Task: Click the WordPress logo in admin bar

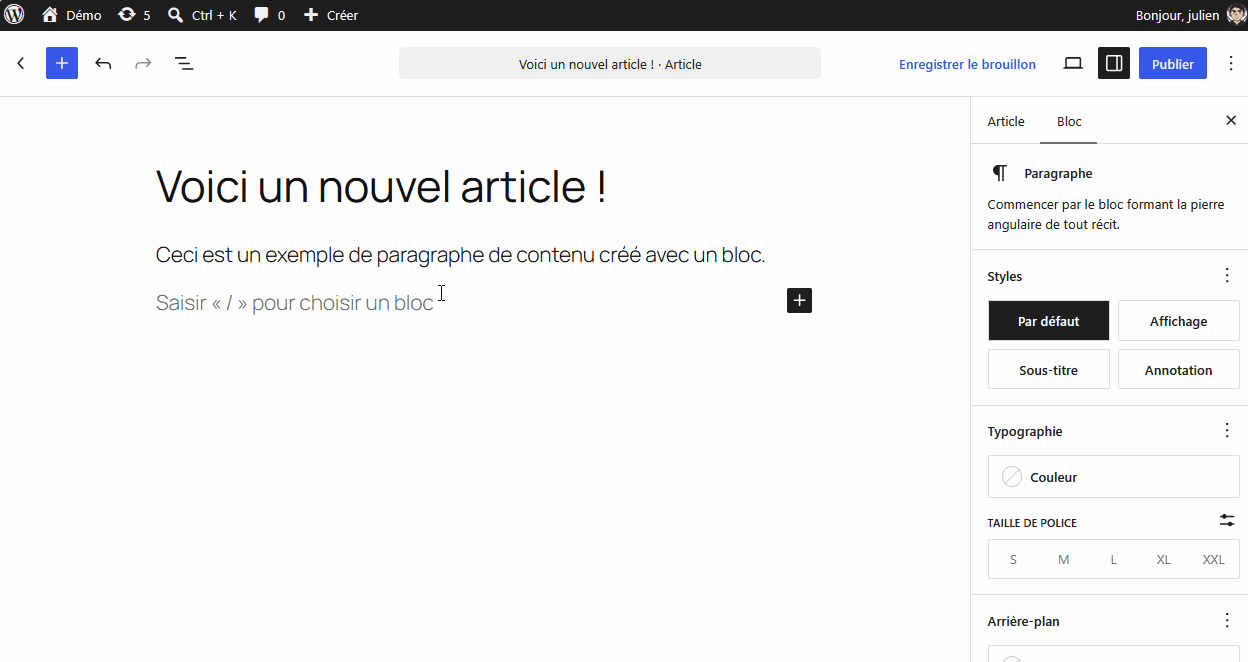Action: point(15,15)
